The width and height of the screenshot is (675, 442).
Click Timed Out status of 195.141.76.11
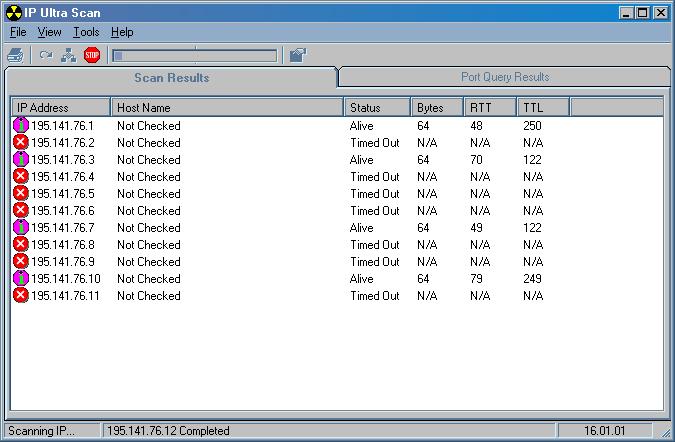pyautogui.click(x=375, y=296)
